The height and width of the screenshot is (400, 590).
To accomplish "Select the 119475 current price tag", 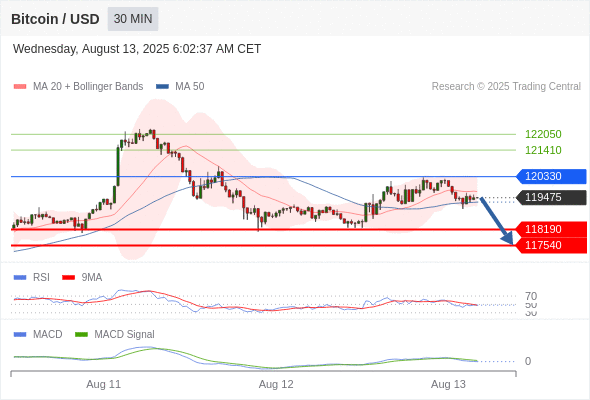I will (x=551, y=197).
